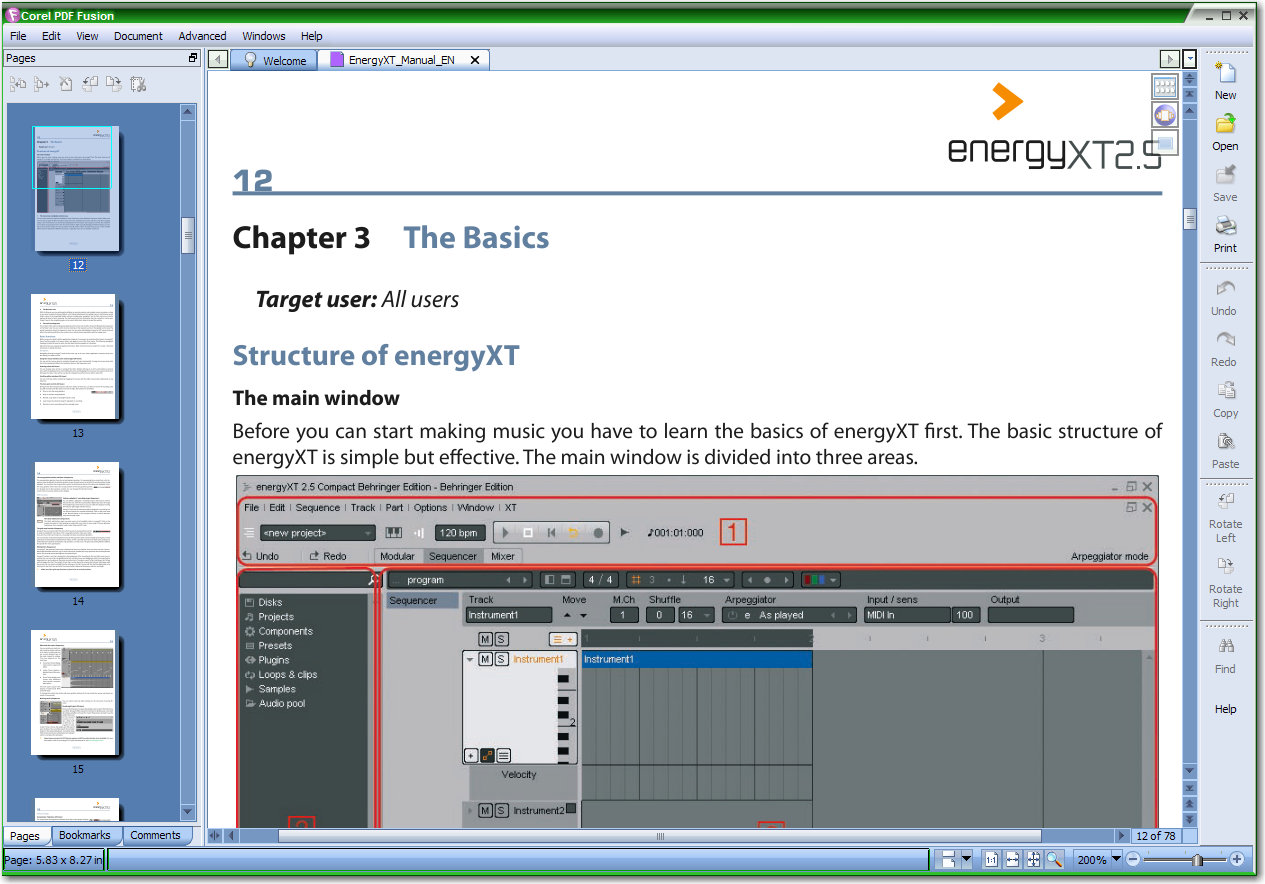The width and height of the screenshot is (1265, 884).
Task: Click the horizontal scrollbar right arrow
Action: (x=1122, y=836)
